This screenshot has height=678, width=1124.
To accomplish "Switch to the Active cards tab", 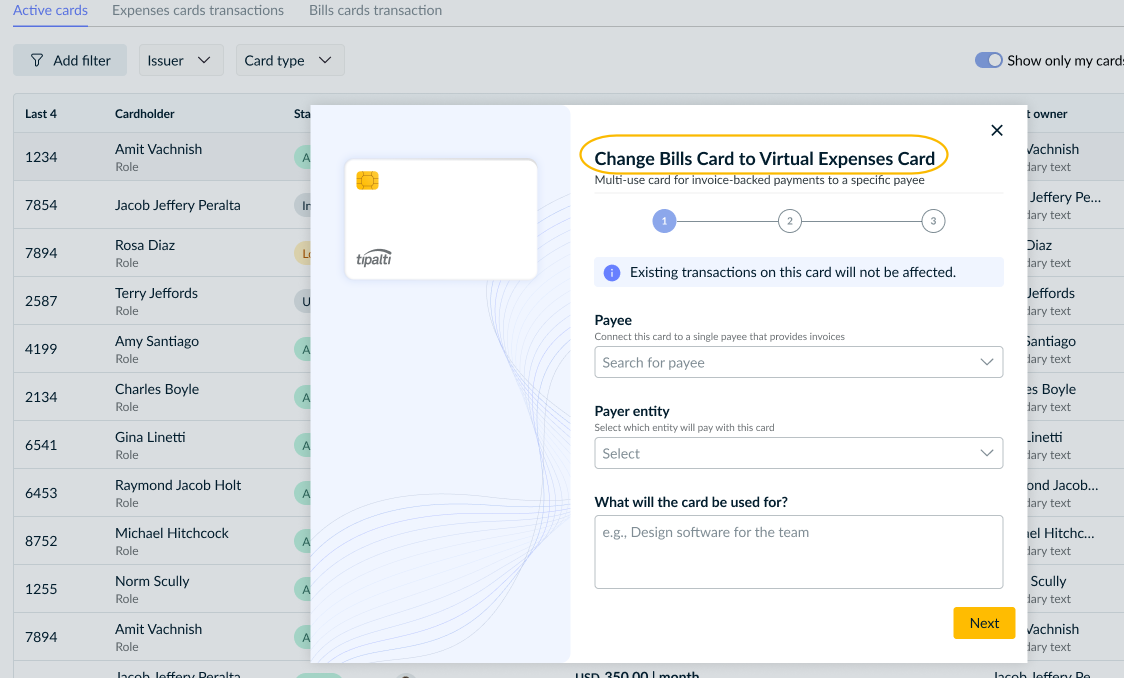I will pos(50,11).
